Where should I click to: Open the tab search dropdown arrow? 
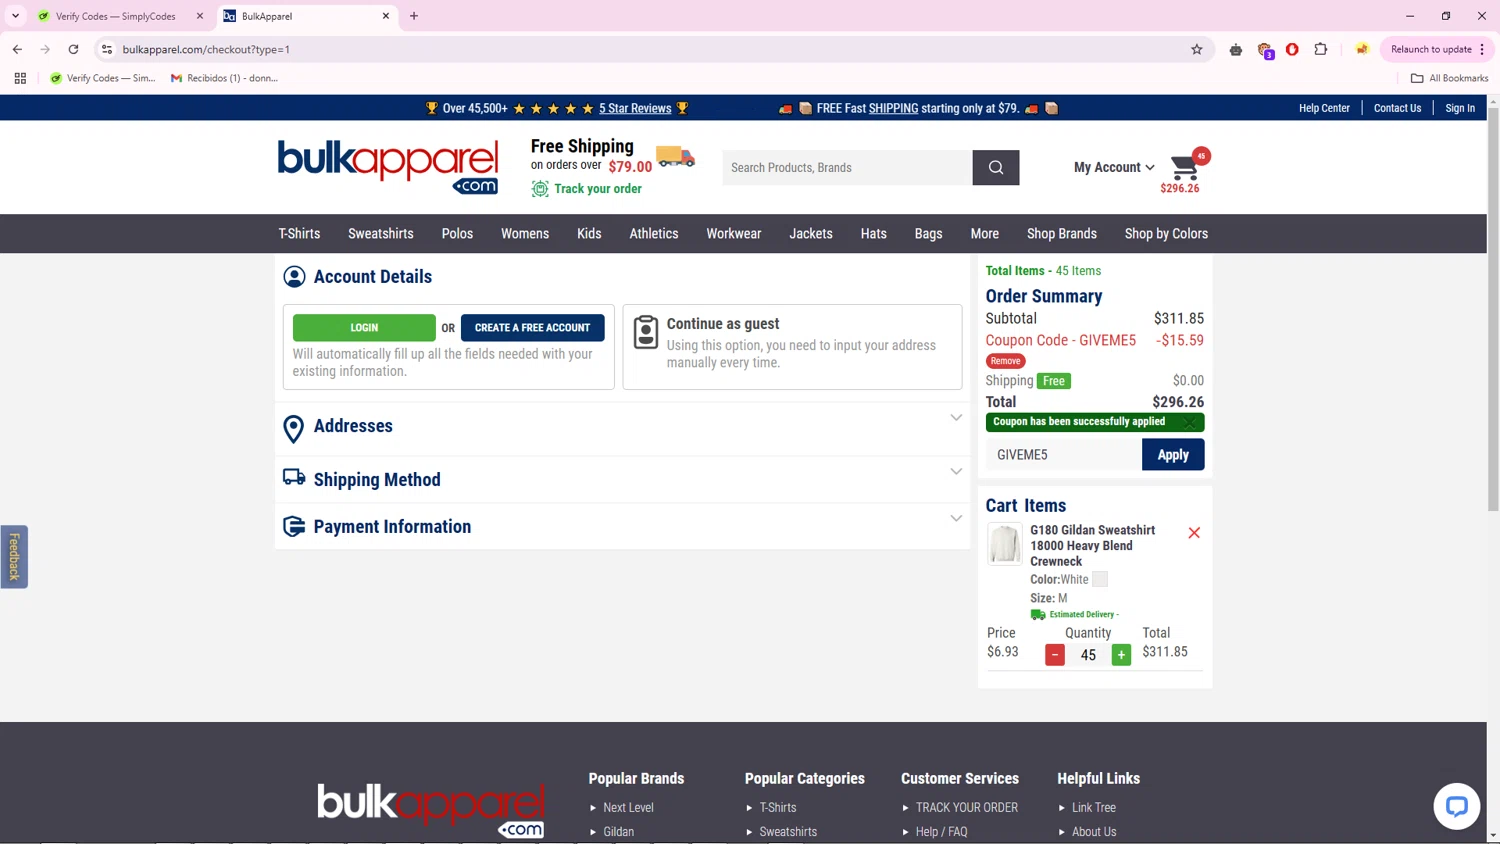click(x=15, y=16)
